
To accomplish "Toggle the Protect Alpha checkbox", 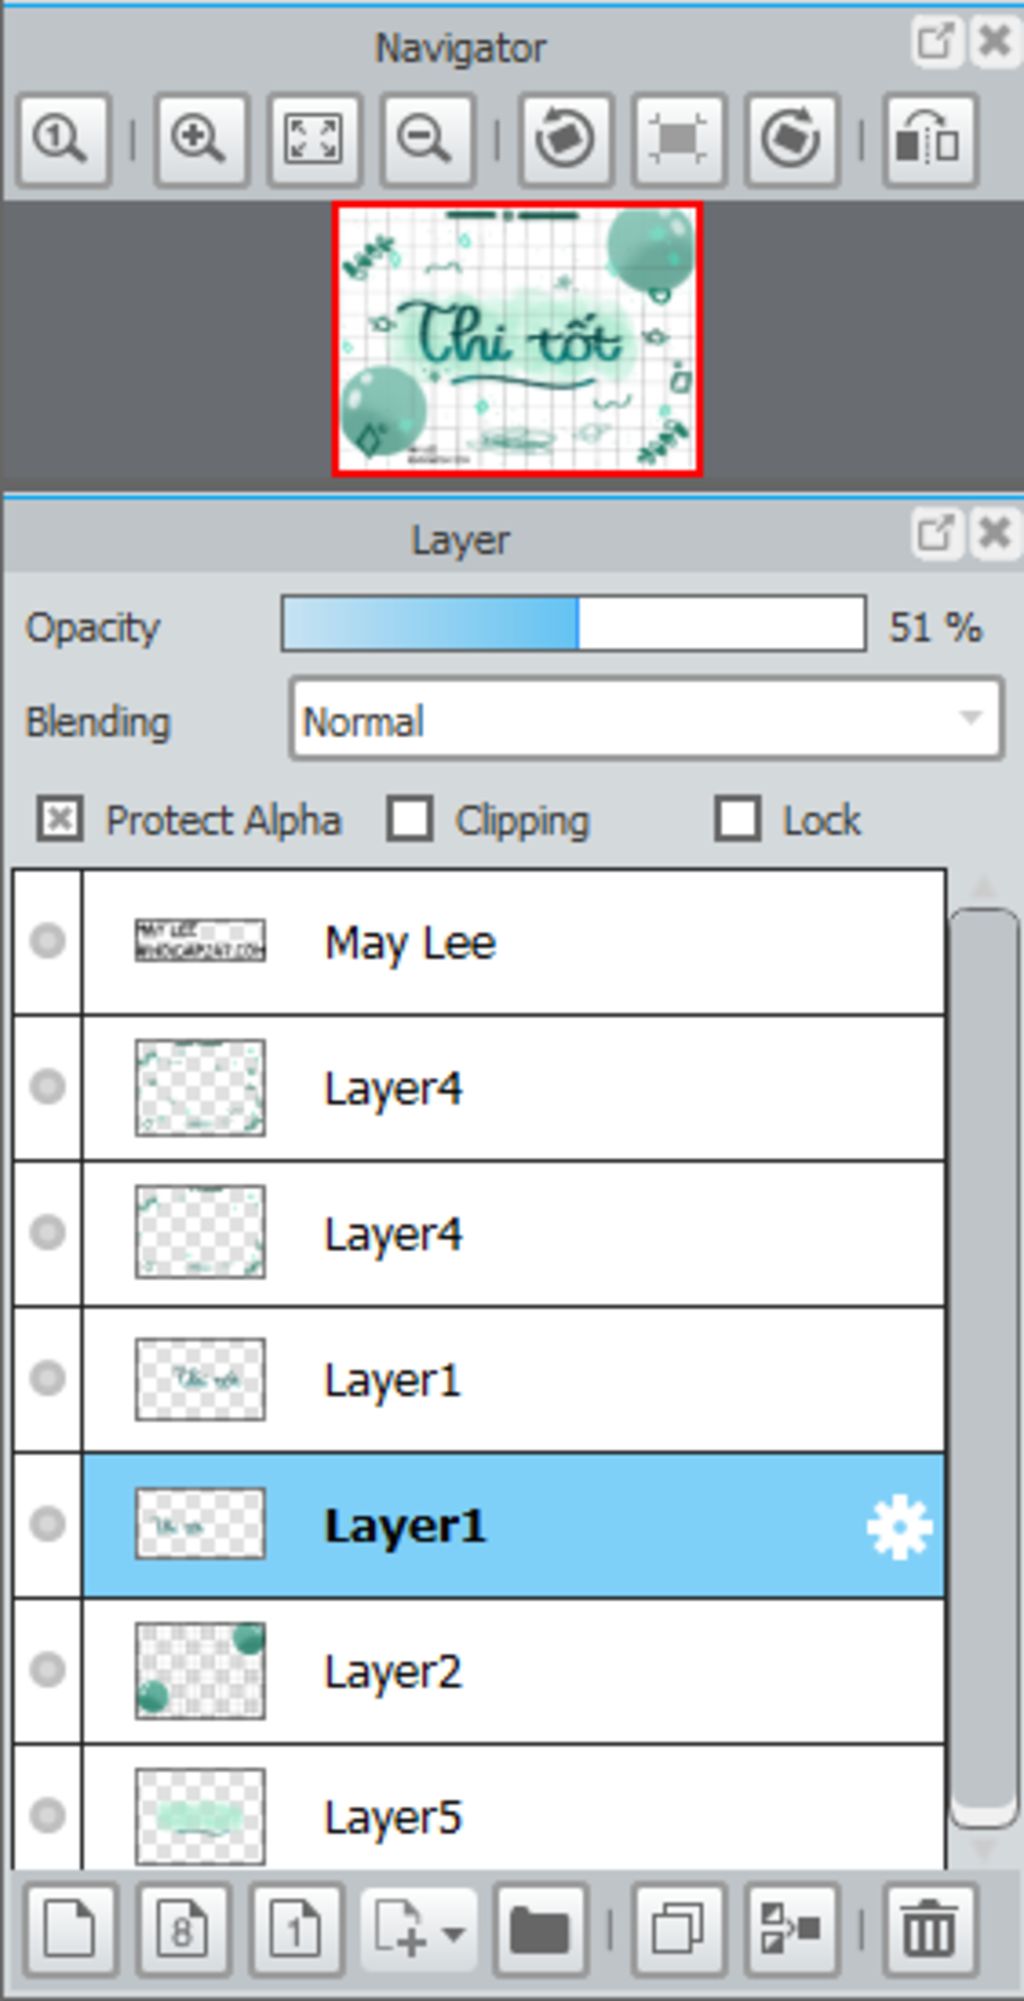I will click(60, 820).
